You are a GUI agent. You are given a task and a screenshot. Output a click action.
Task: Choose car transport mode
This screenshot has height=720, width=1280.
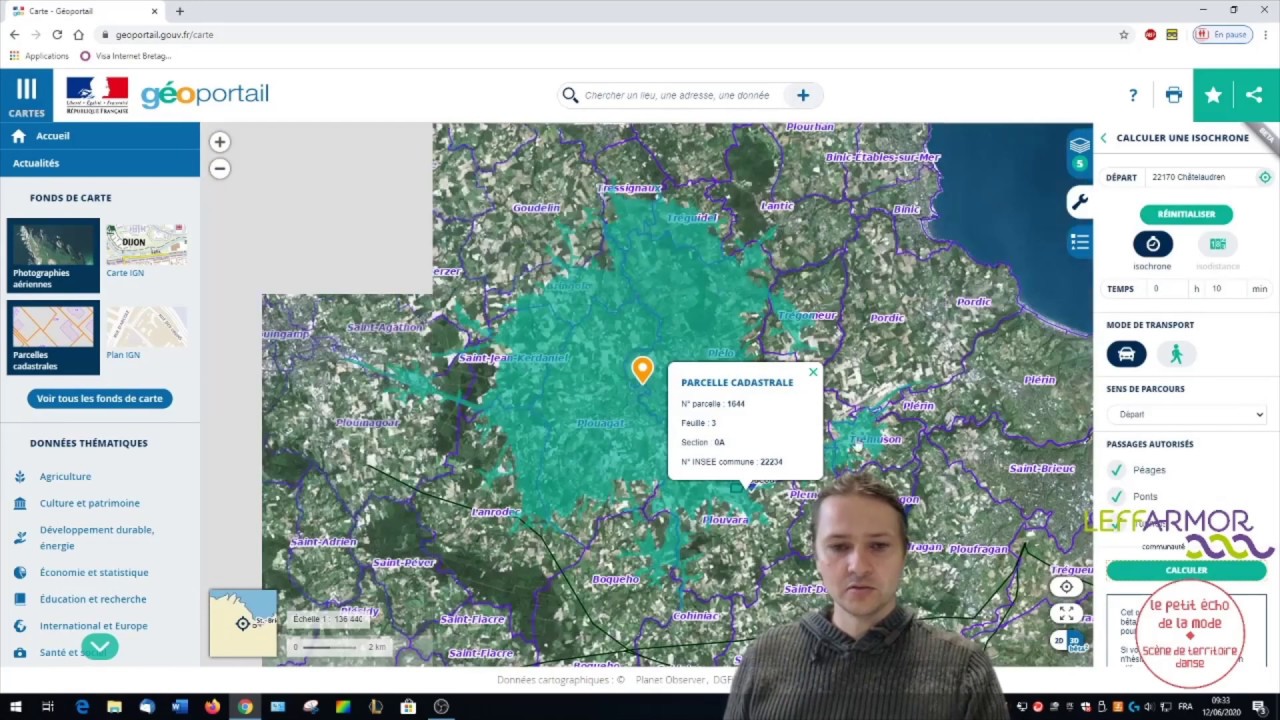pyautogui.click(x=1126, y=354)
